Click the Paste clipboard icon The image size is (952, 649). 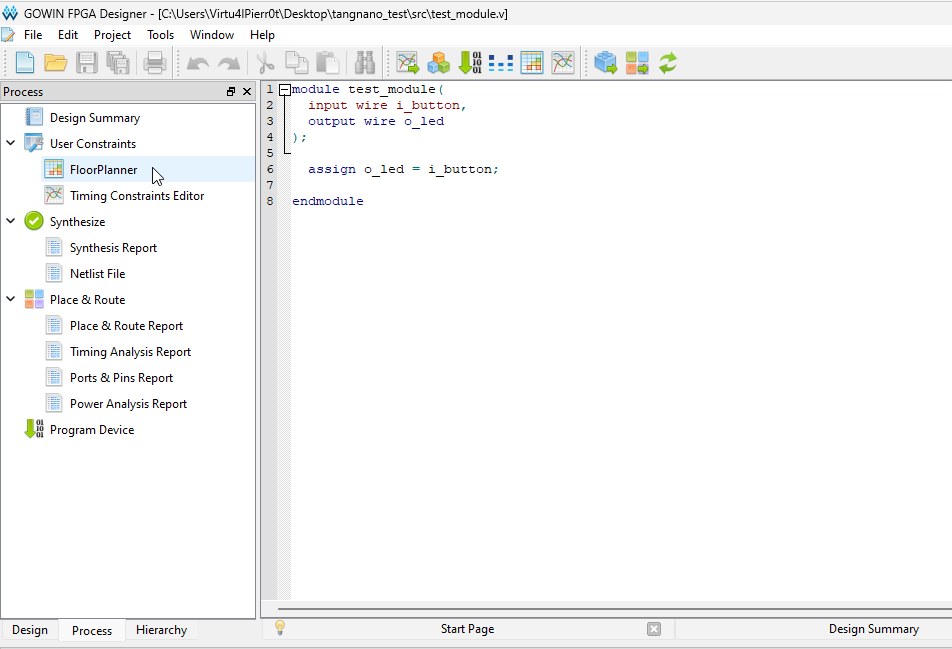pyautogui.click(x=328, y=63)
